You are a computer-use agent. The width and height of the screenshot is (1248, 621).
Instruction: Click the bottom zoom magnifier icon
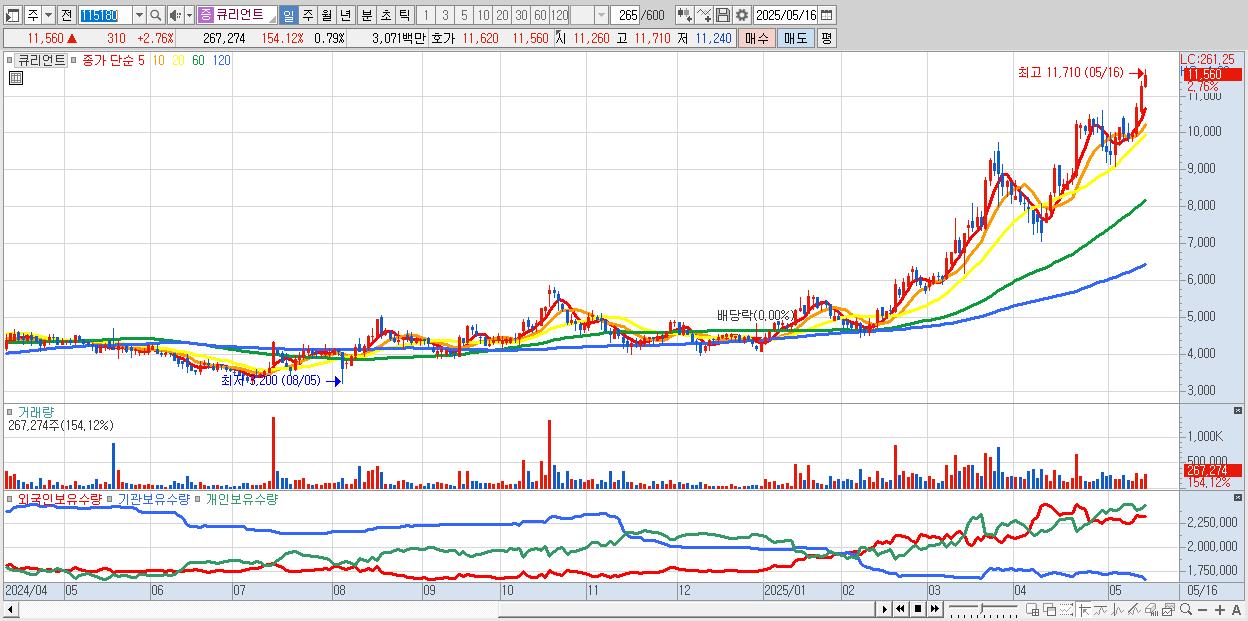click(x=1185, y=609)
